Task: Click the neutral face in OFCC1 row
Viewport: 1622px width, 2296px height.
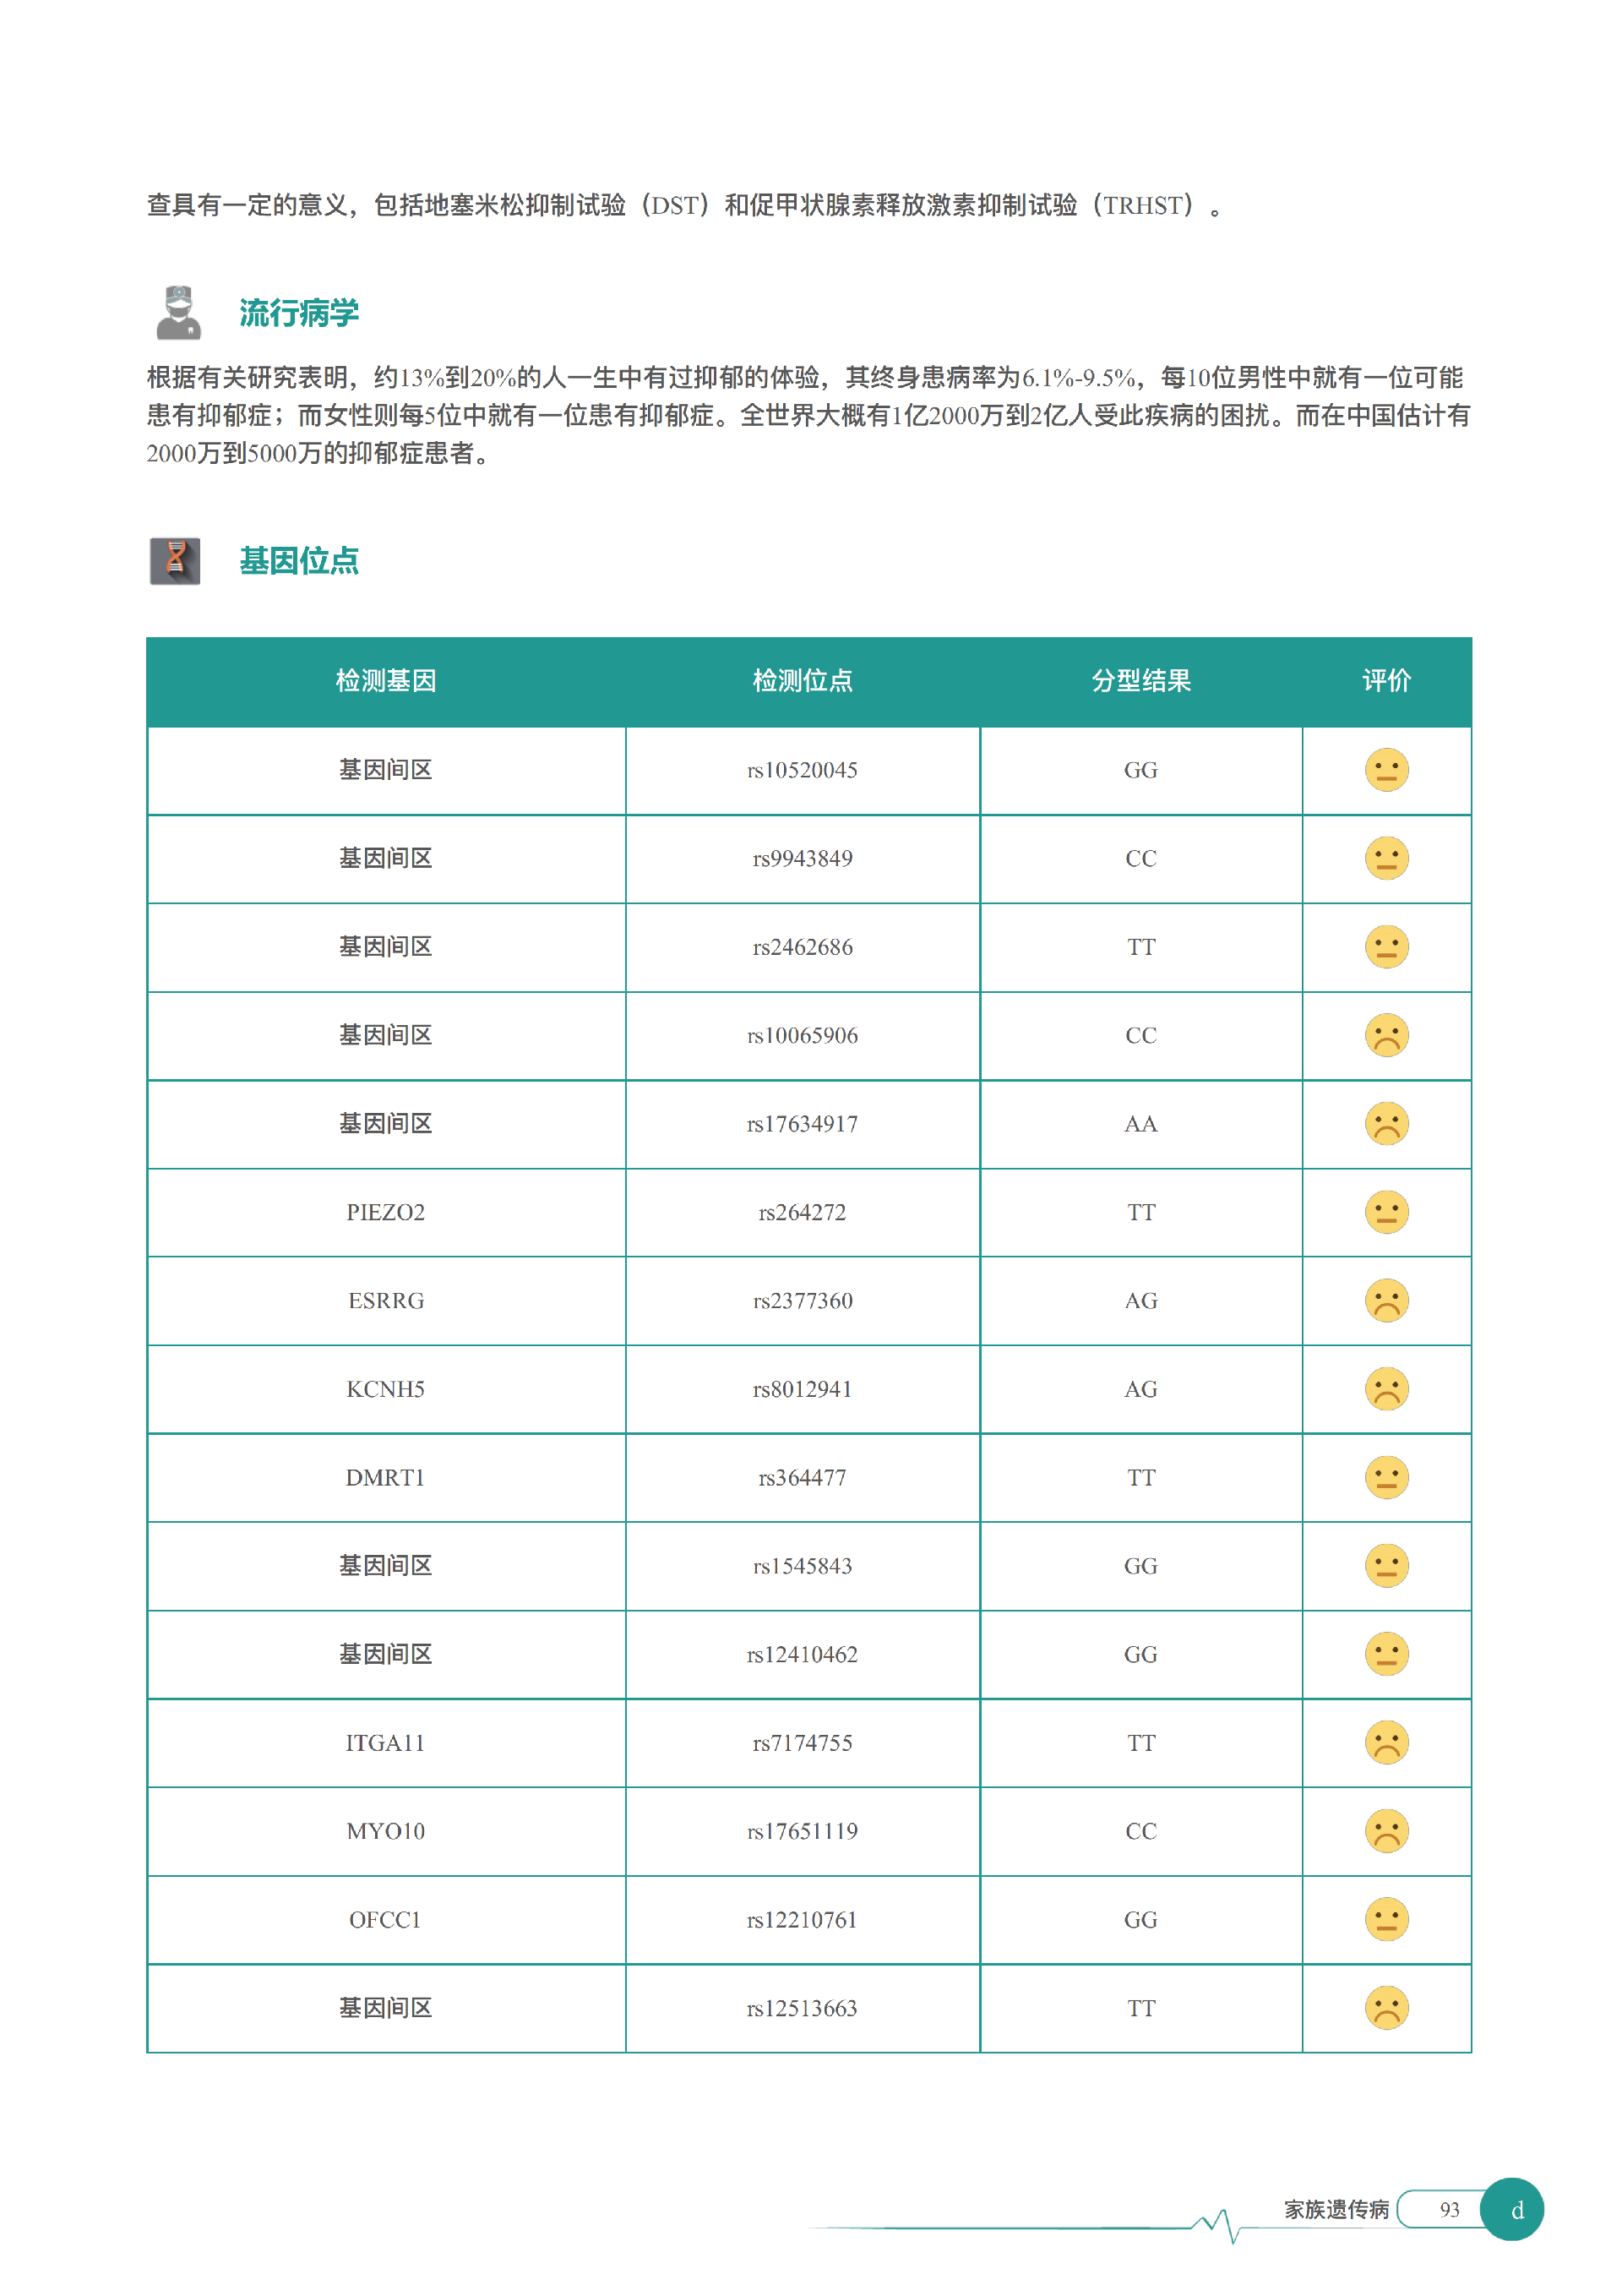Action: click(x=1386, y=1919)
